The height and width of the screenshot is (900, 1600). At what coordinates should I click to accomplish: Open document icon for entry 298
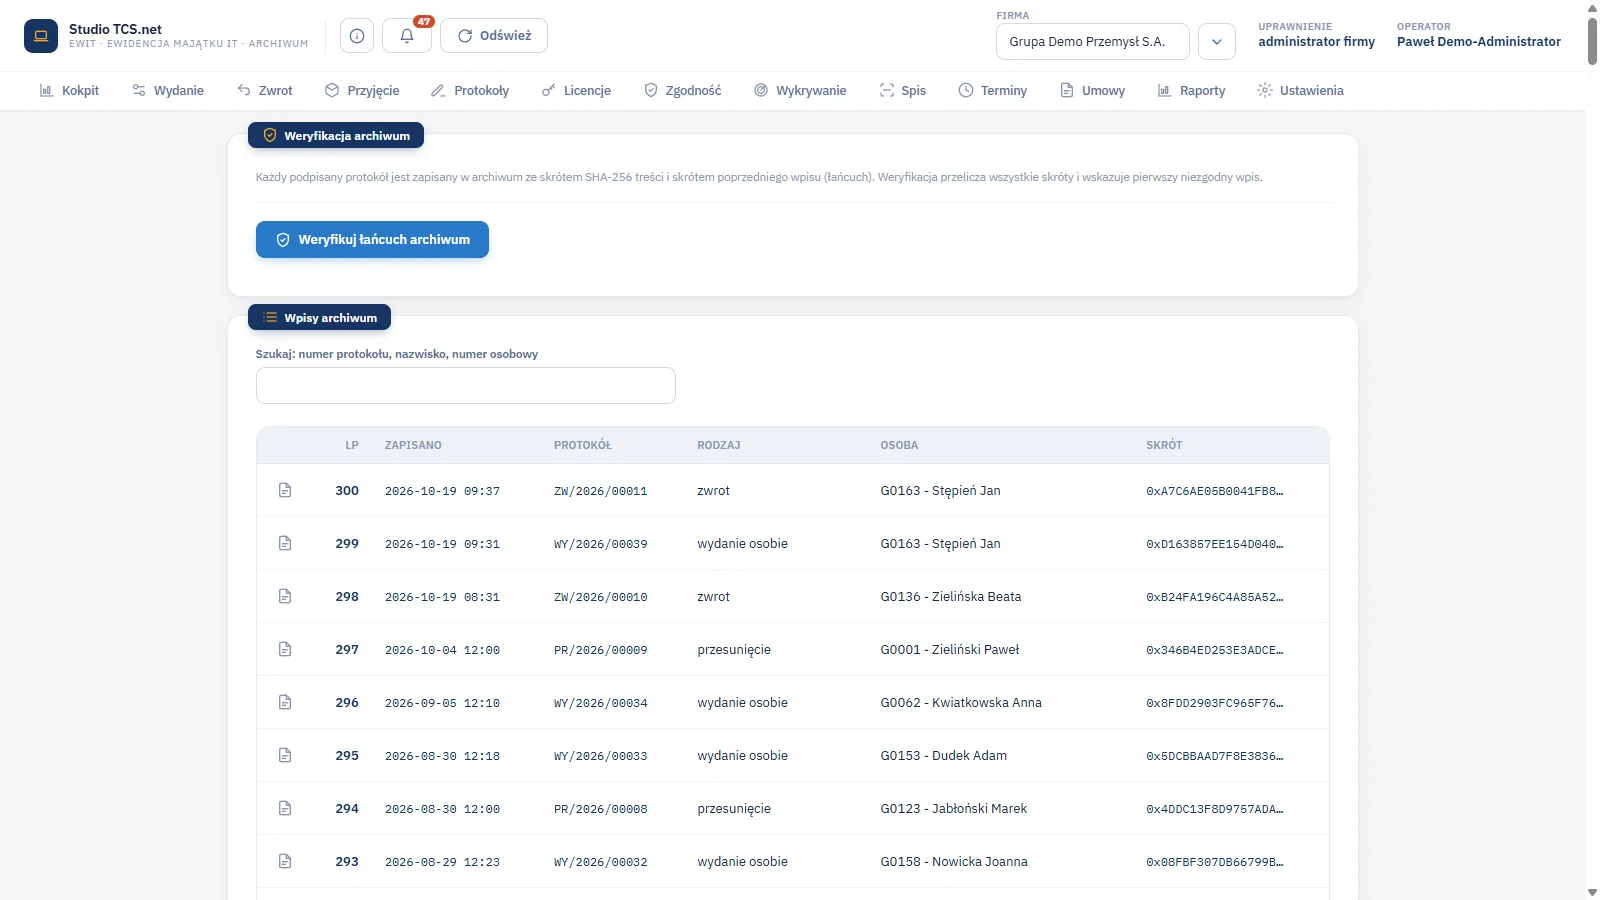285,596
